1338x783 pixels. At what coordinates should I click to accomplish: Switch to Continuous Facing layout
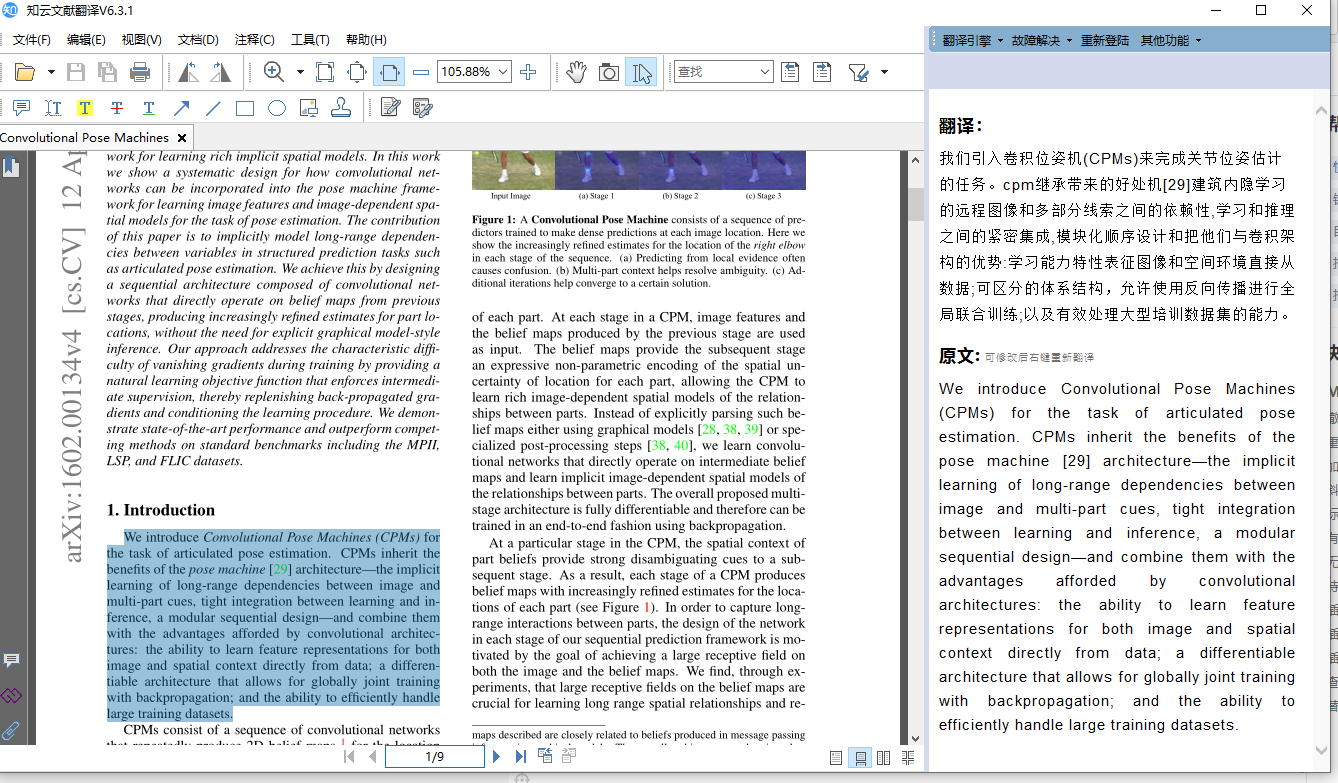908,758
